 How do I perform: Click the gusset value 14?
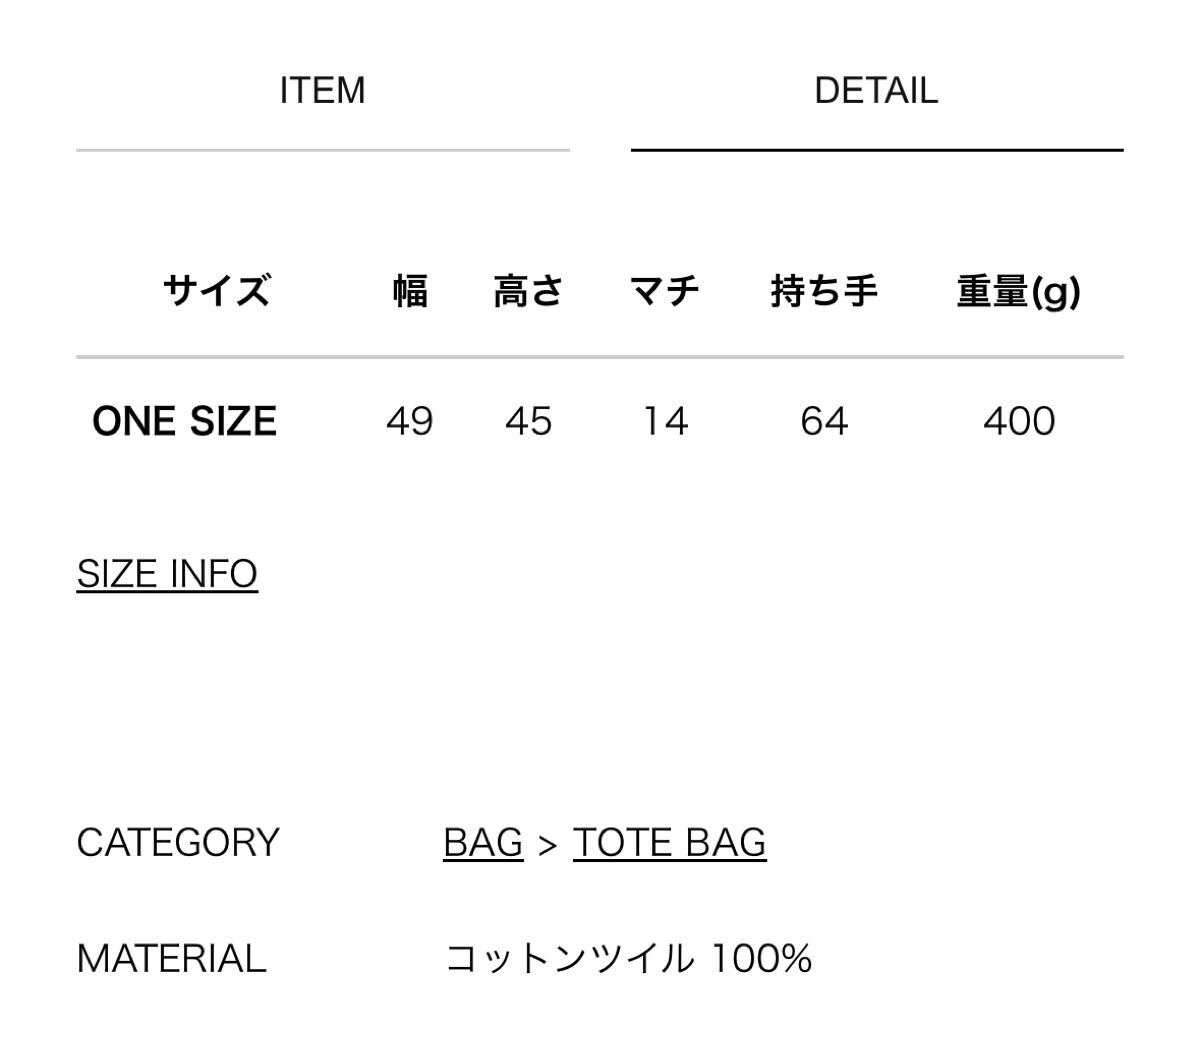click(665, 421)
